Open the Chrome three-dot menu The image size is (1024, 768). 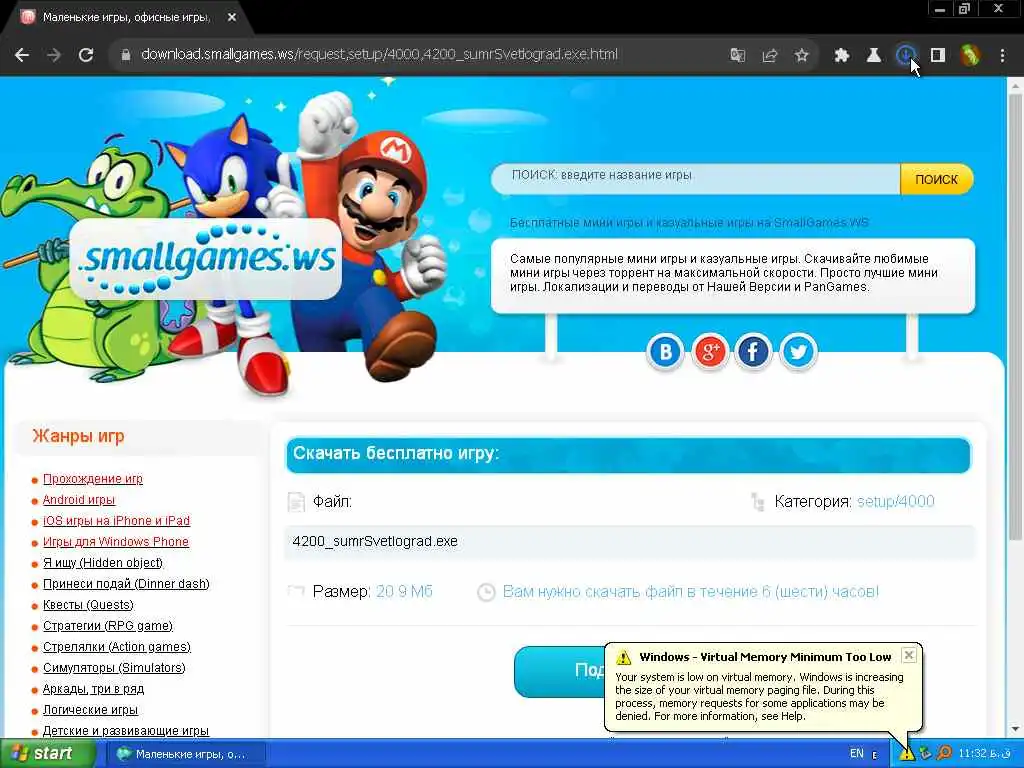click(1002, 56)
